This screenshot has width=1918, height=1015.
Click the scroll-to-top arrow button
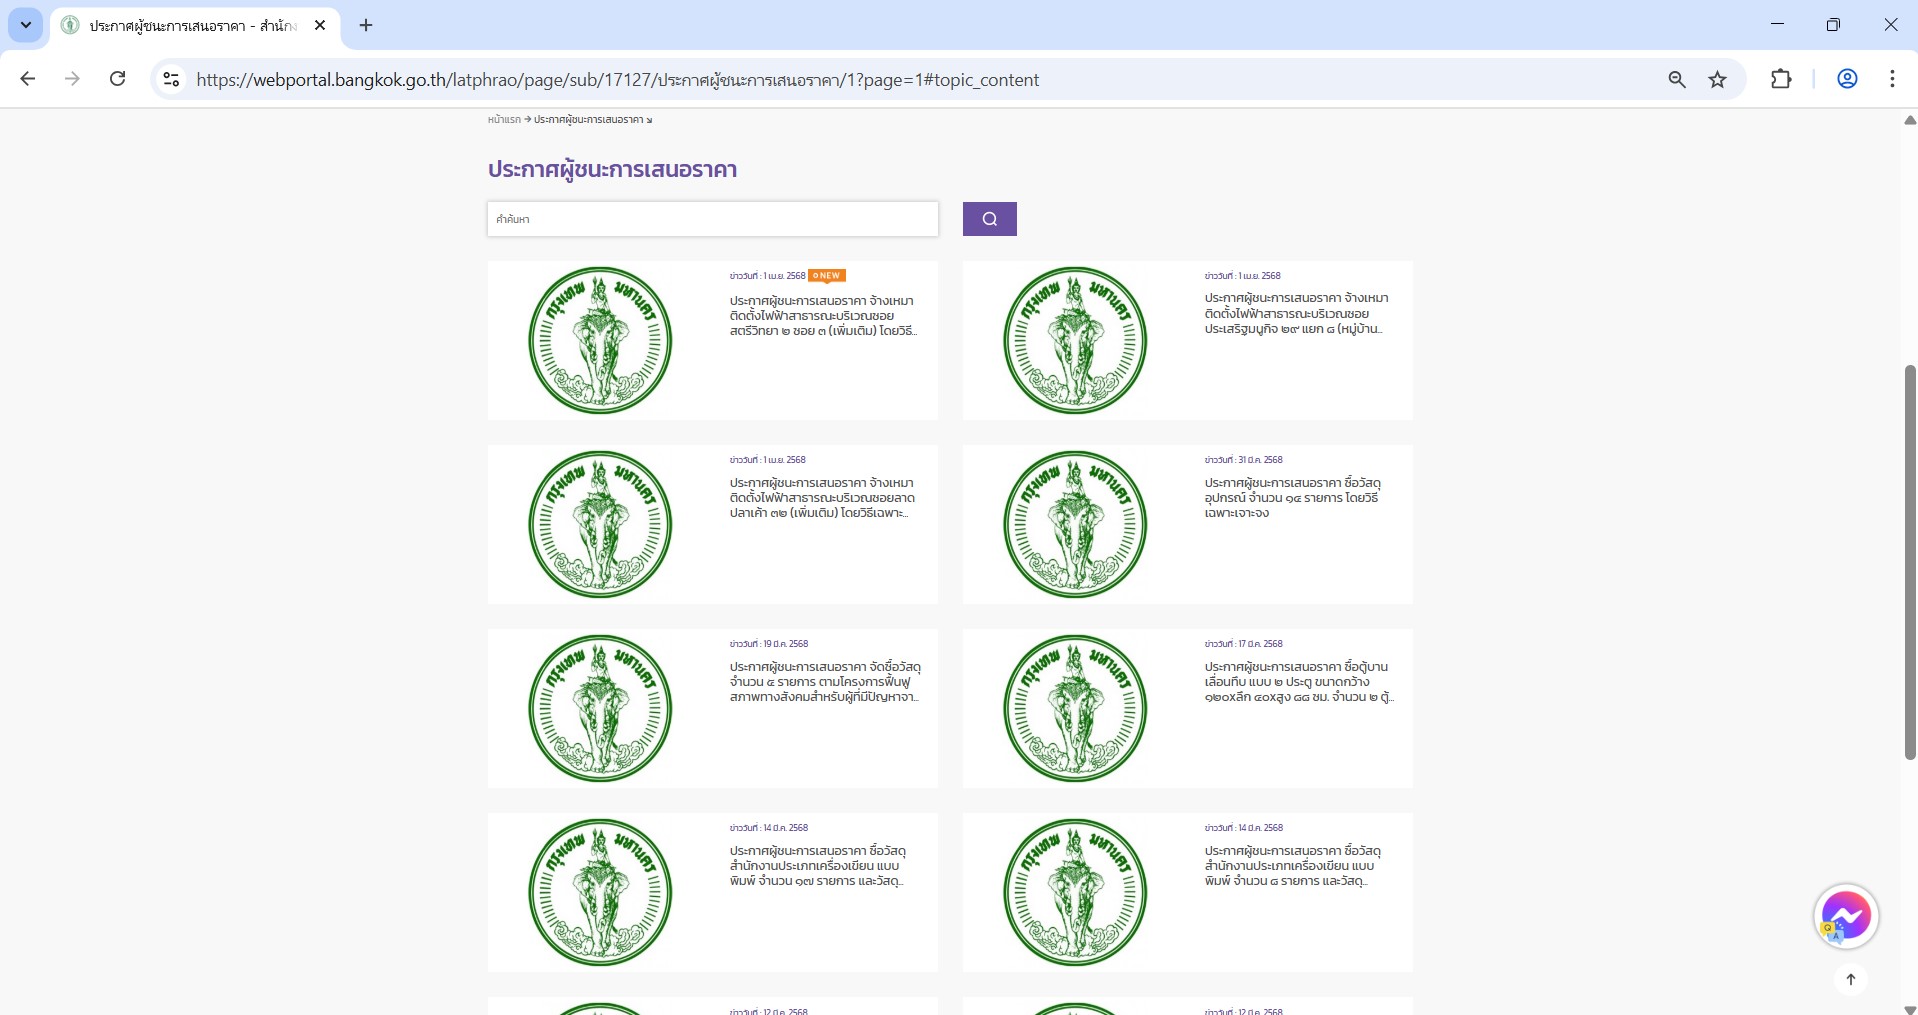[x=1851, y=979]
